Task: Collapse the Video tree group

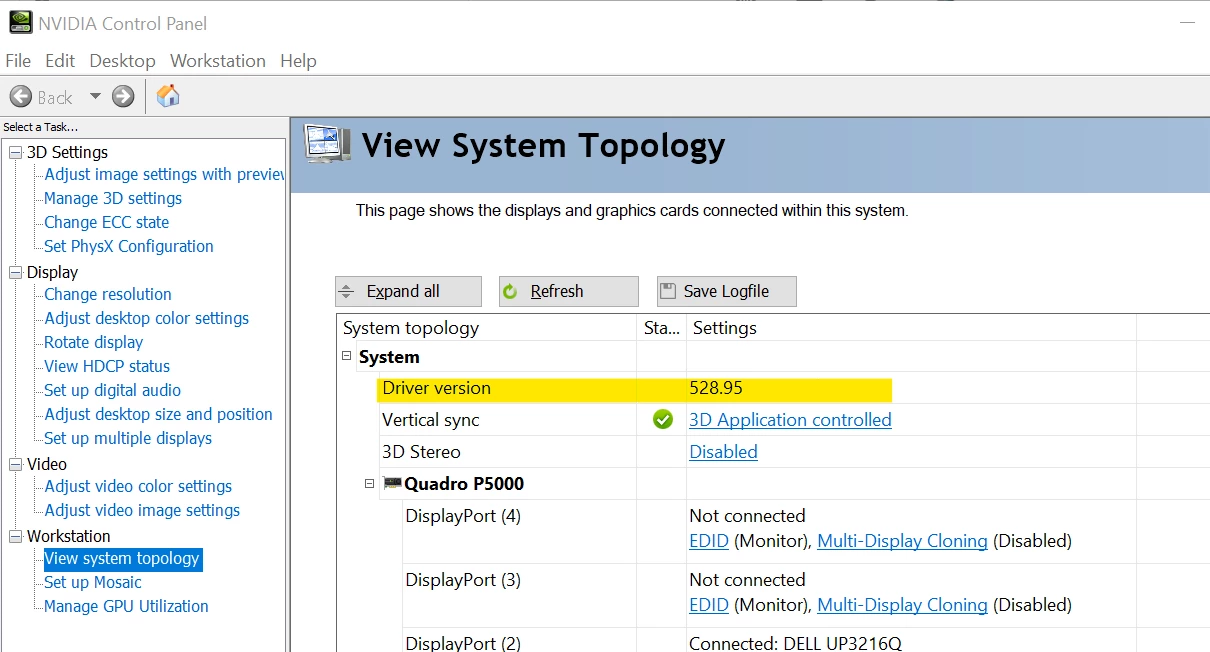Action: [15, 464]
